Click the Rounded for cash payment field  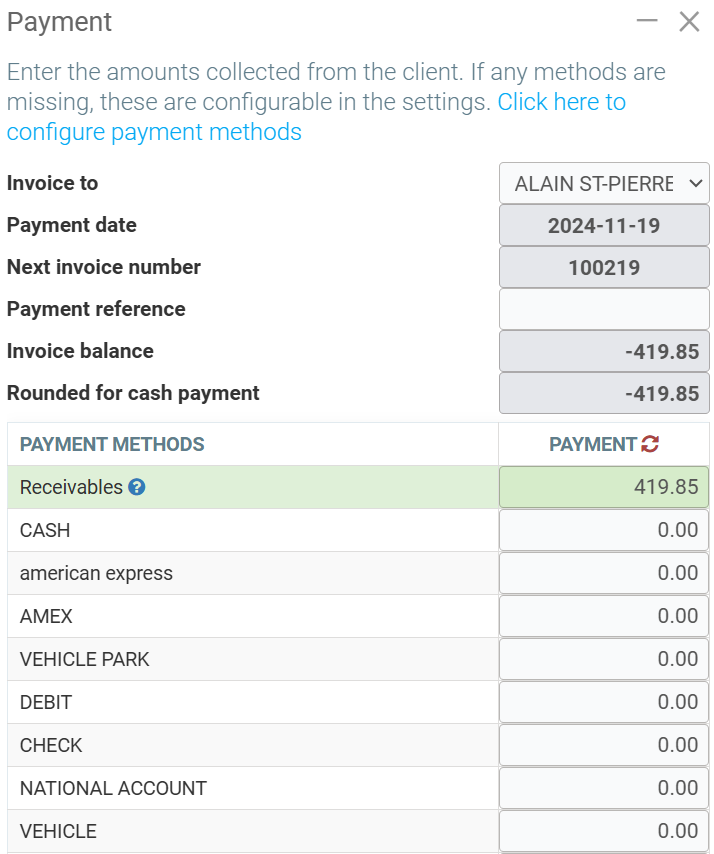[604, 393]
